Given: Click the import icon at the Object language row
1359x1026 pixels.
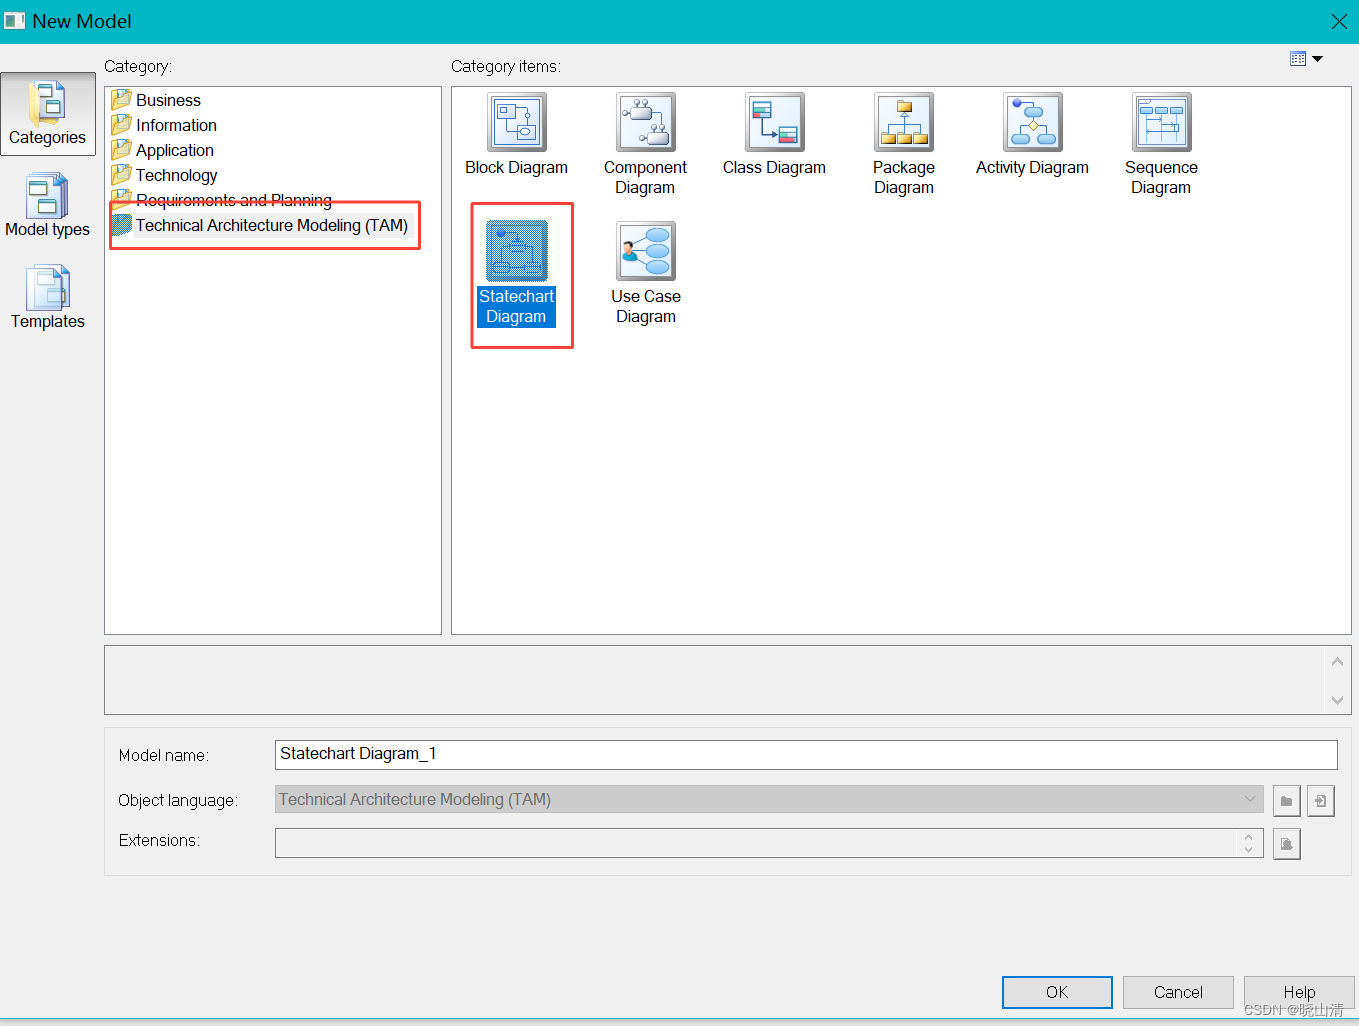Looking at the screenshot, I should [x=1321, y=800].
